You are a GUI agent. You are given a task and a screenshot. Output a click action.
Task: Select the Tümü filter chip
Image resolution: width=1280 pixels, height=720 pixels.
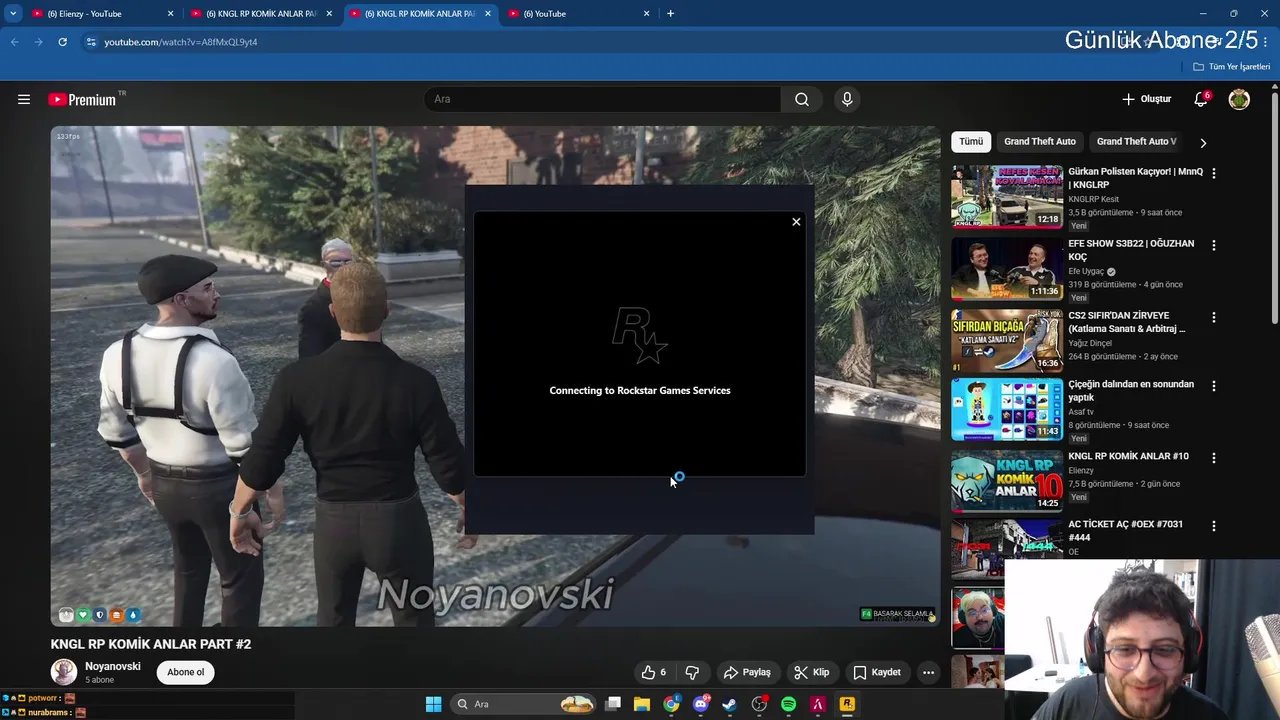click(x=971, y=142)
